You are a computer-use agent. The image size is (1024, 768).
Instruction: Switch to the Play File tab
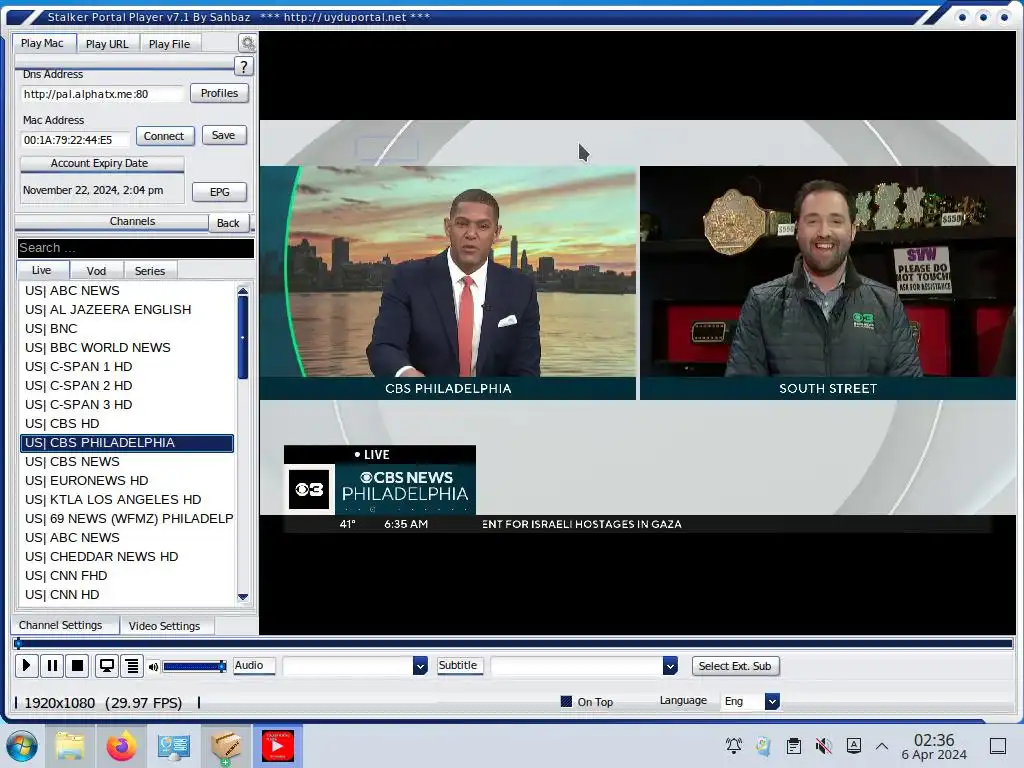169,44
